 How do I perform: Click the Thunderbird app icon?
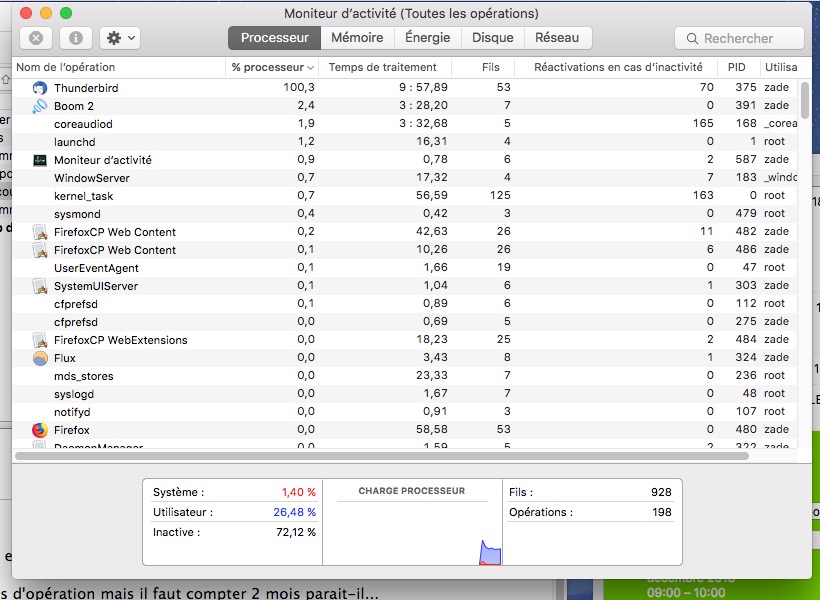point(40,88)
